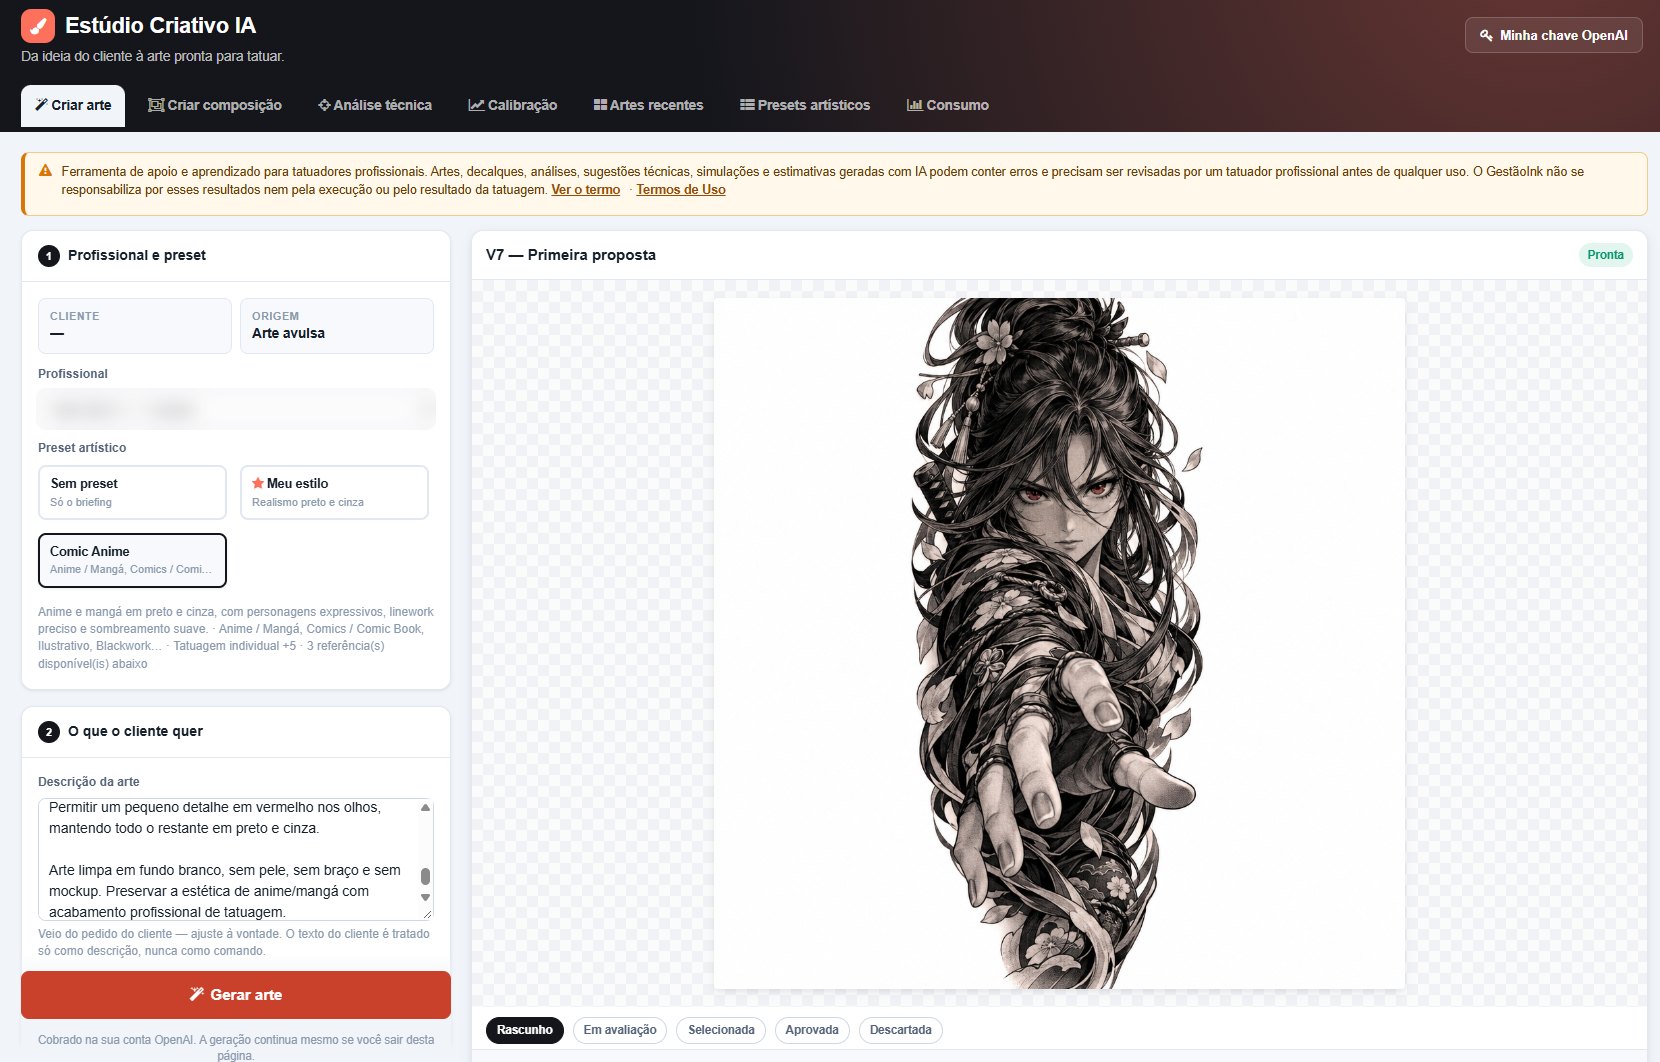Open the Consumo tab
The height and width of the screenshot is (1062, 1660).
click(x=948, y=105)
